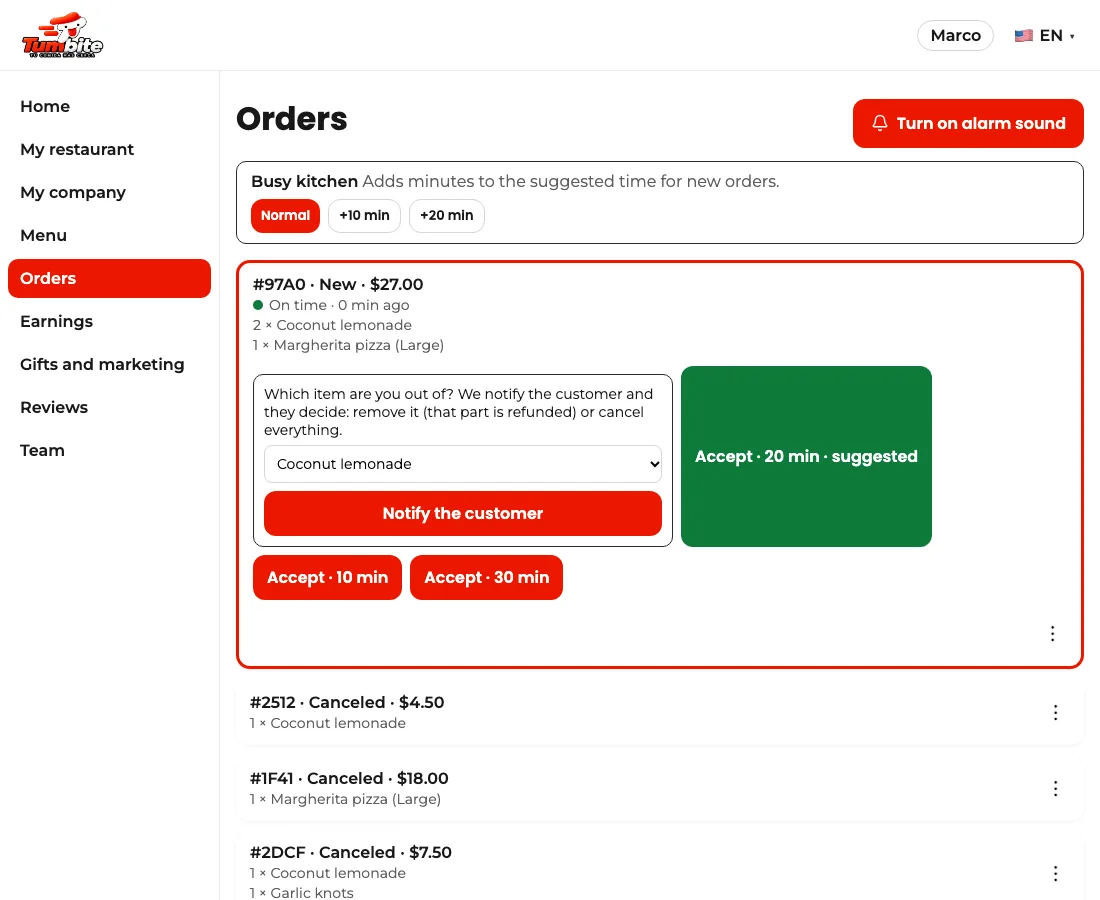Click canceled order #1F41 header
The width and height of the screenshot is (1100, 900).
[x=349, y=778]
